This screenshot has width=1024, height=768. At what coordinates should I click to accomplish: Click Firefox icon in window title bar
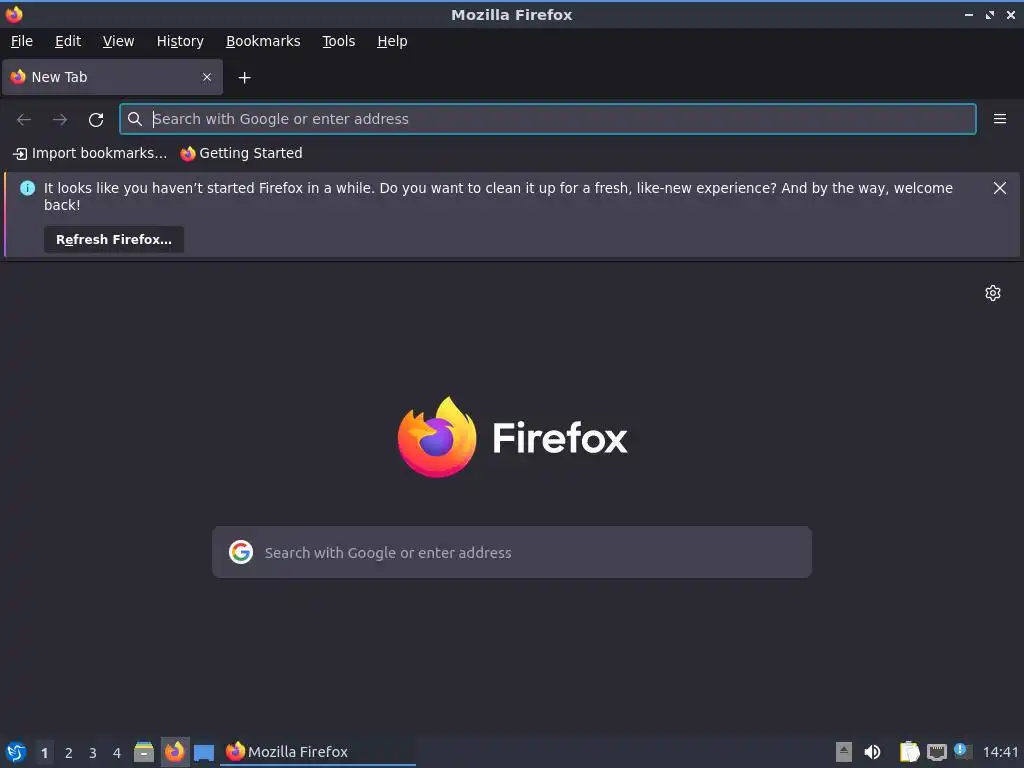tap(14, 14)
